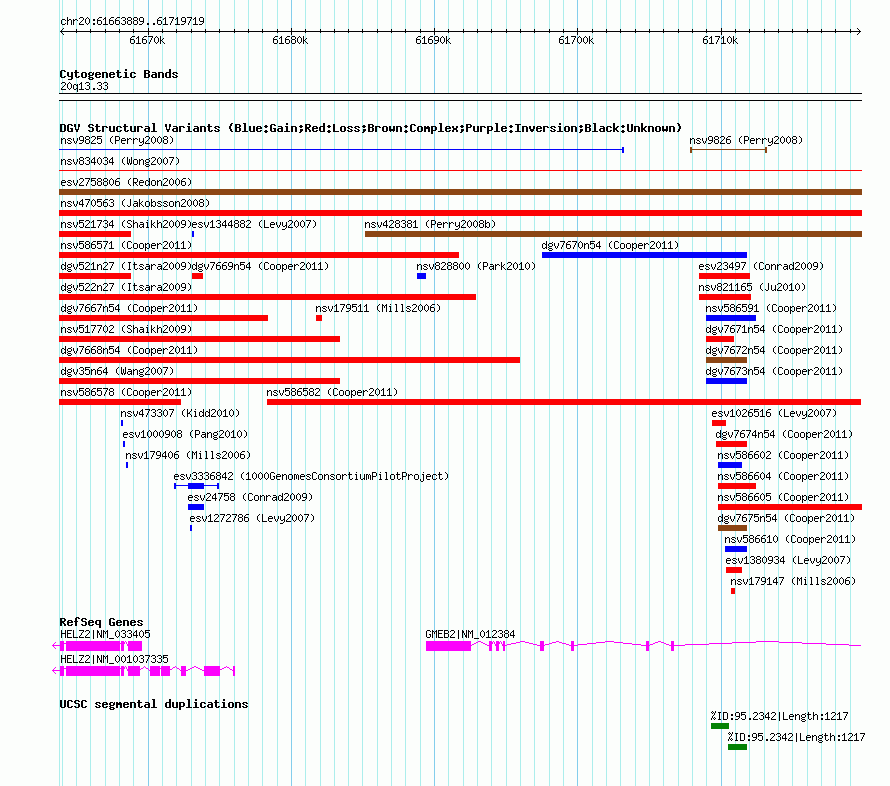
Task: Click nsv586605 (Cooper2011) variant label
Action: [783, 497]
